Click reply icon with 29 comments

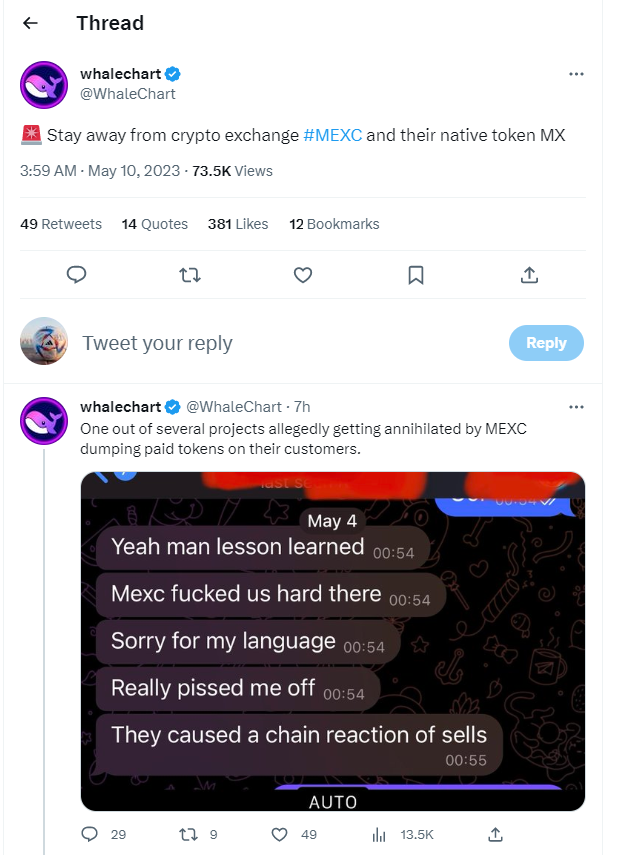[x=90, y=834]
